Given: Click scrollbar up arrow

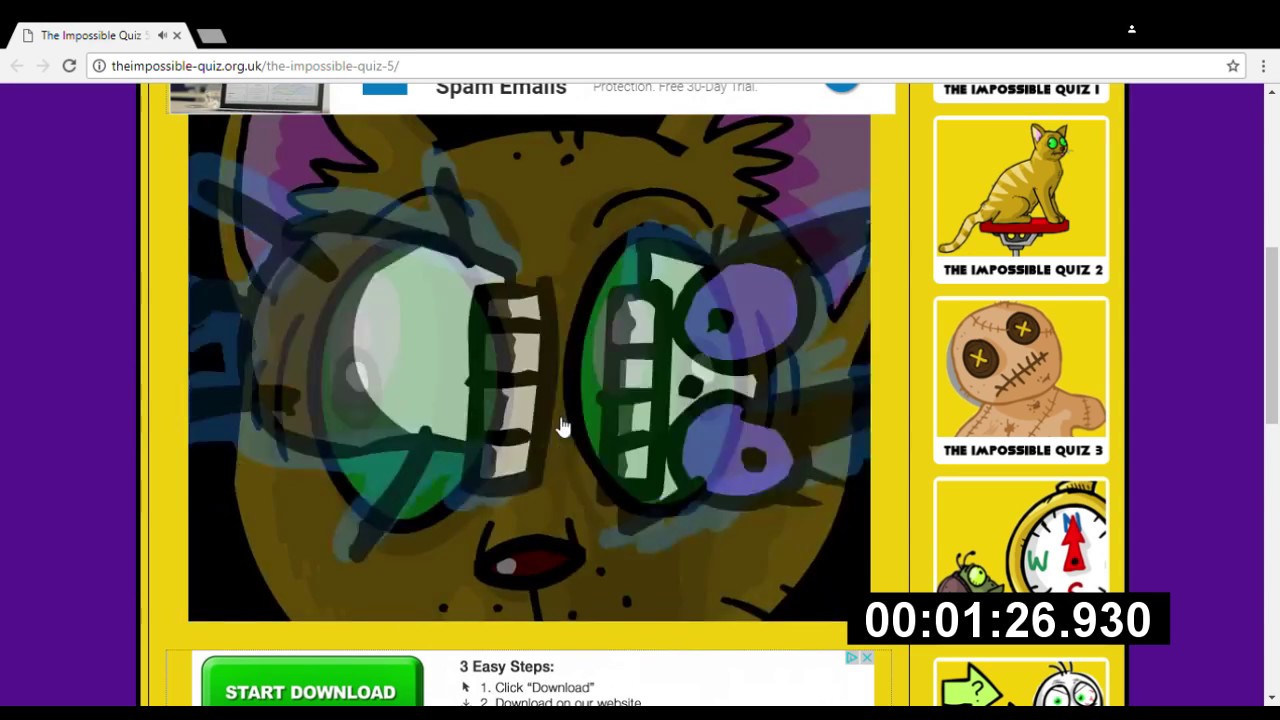Looking at the screenshot, I should click(1271, 92).
